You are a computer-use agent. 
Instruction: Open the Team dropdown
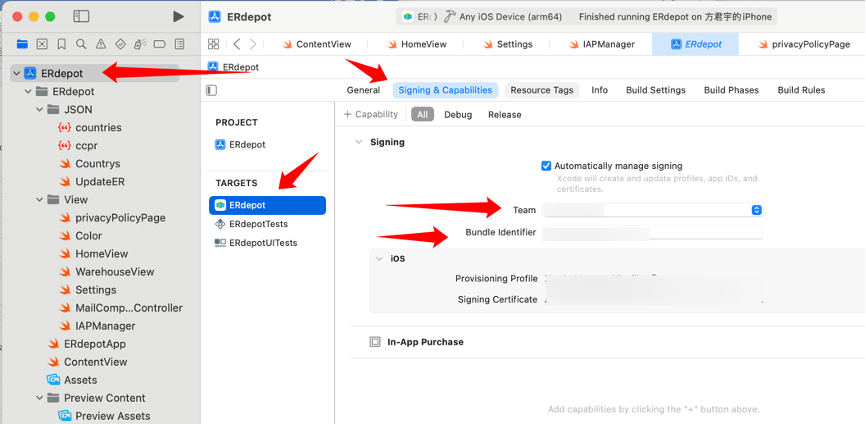[x=652, y=210]
